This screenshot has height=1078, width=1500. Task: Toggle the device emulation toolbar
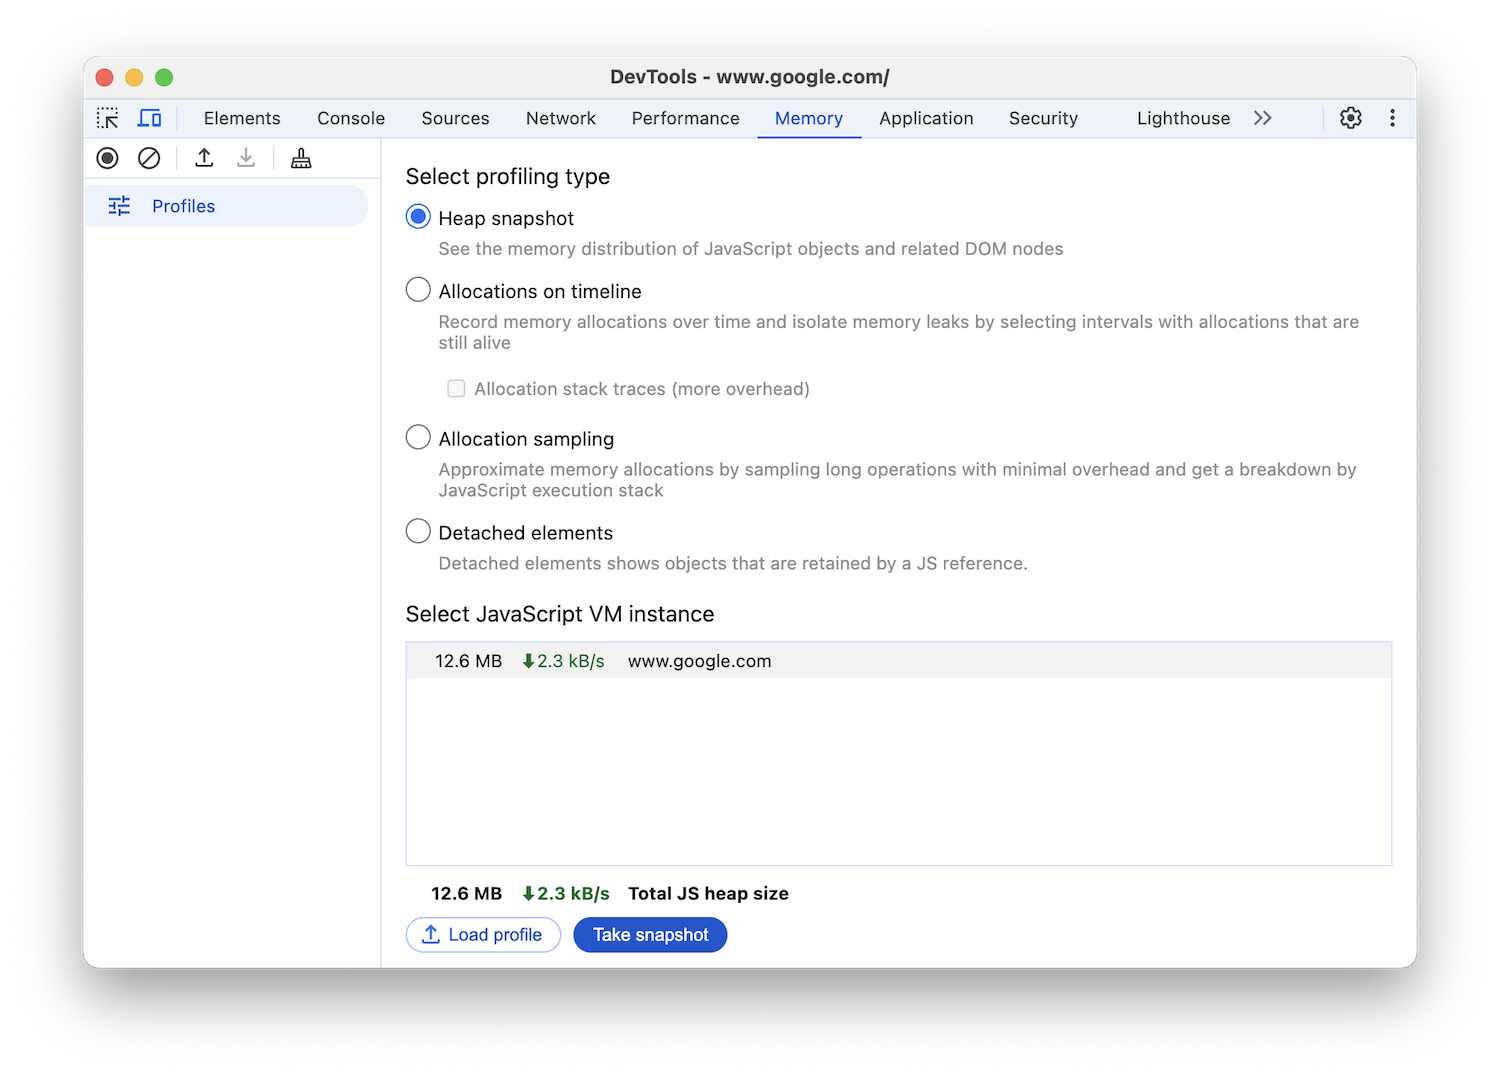(149, 117)
